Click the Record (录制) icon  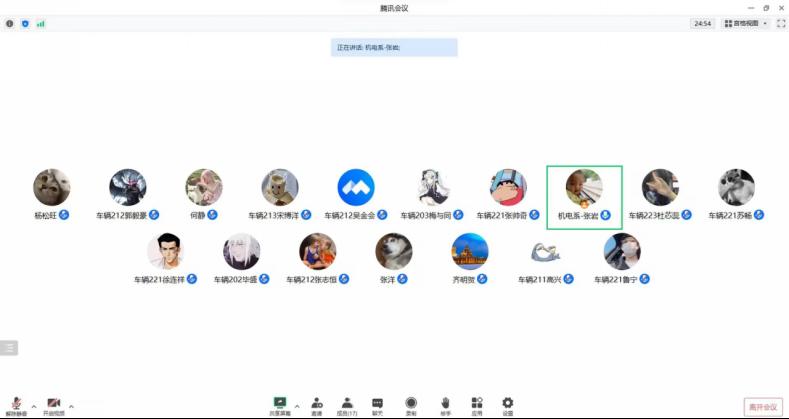point(411,403)
